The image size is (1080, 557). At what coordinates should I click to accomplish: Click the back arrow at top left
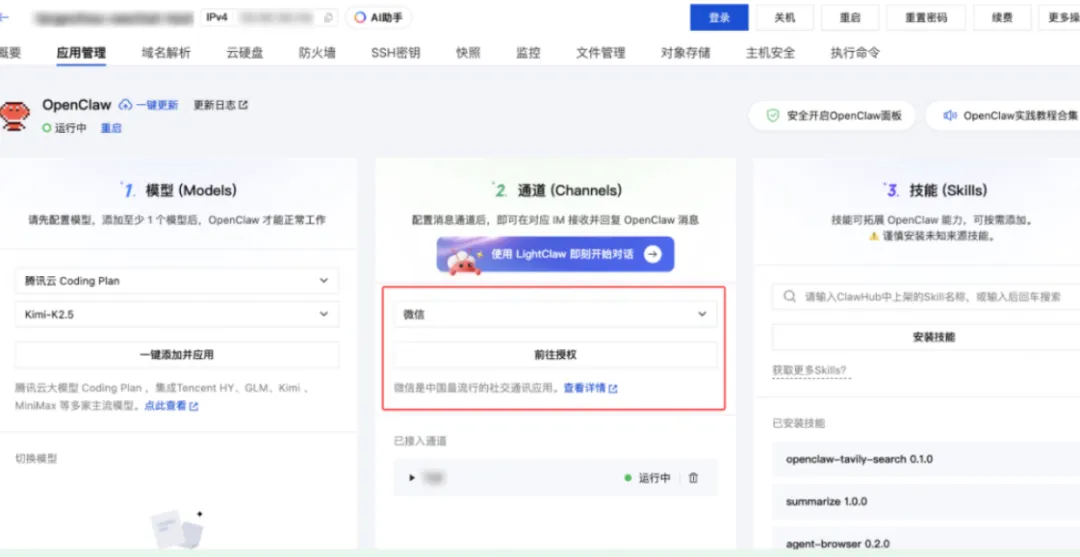click(4, 17)
